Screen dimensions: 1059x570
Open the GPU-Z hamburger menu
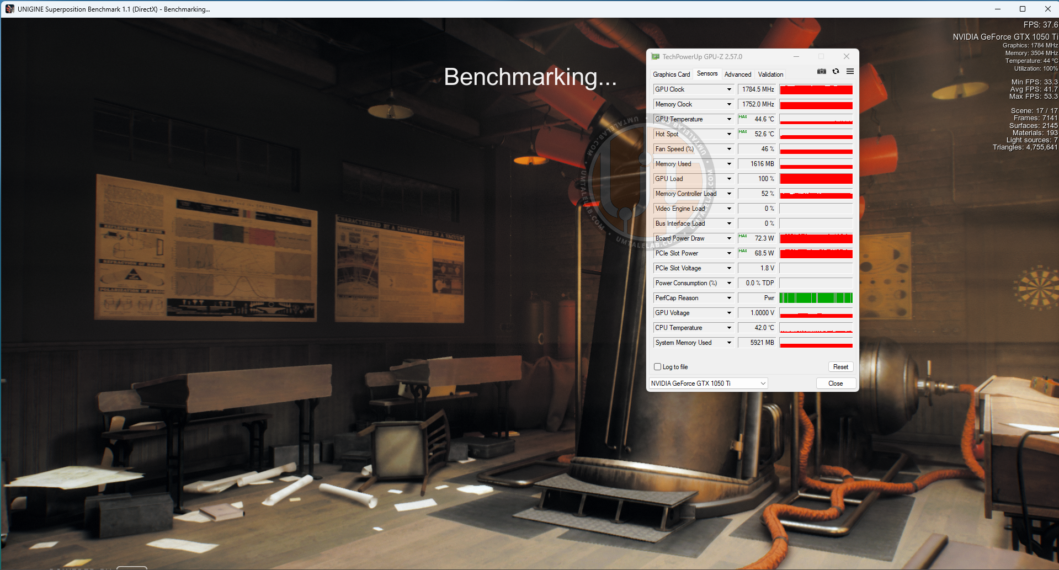click(x=850, y=72)
